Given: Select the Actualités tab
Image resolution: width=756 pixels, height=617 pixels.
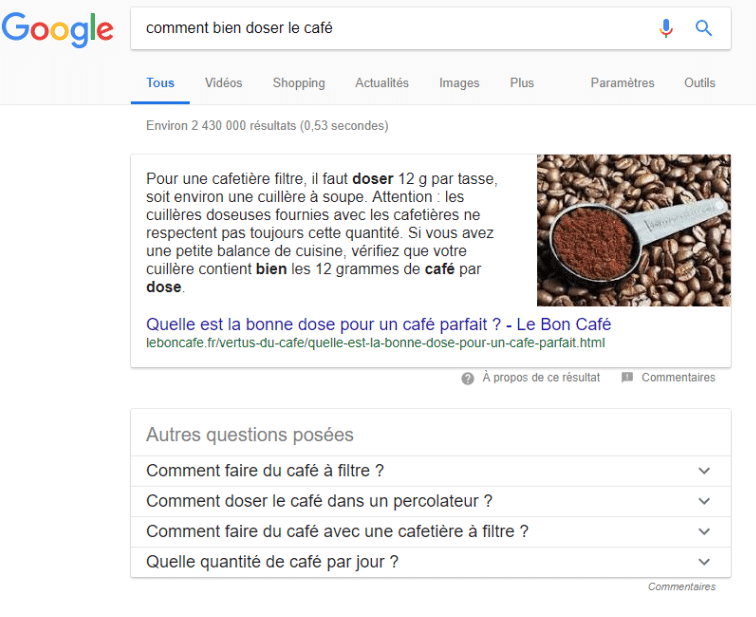Looking at the screenshot, I should coord(382,83).
